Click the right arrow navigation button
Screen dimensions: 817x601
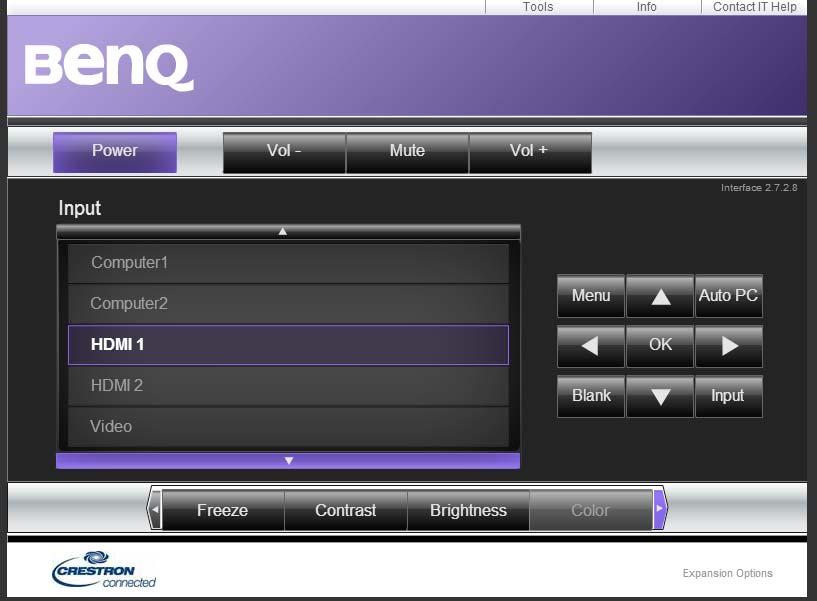pos(729,346)
